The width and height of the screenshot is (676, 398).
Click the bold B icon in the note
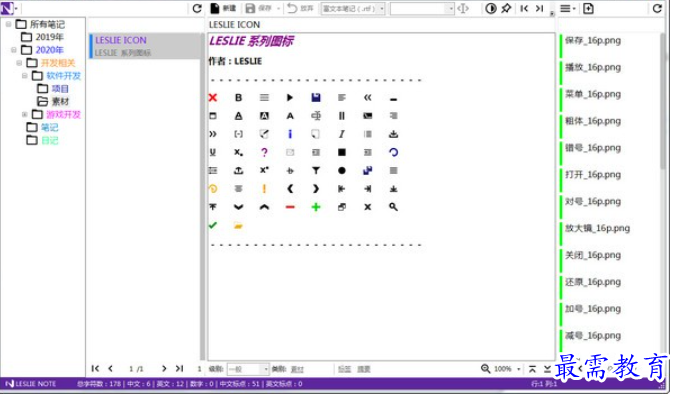pos(238,98)
